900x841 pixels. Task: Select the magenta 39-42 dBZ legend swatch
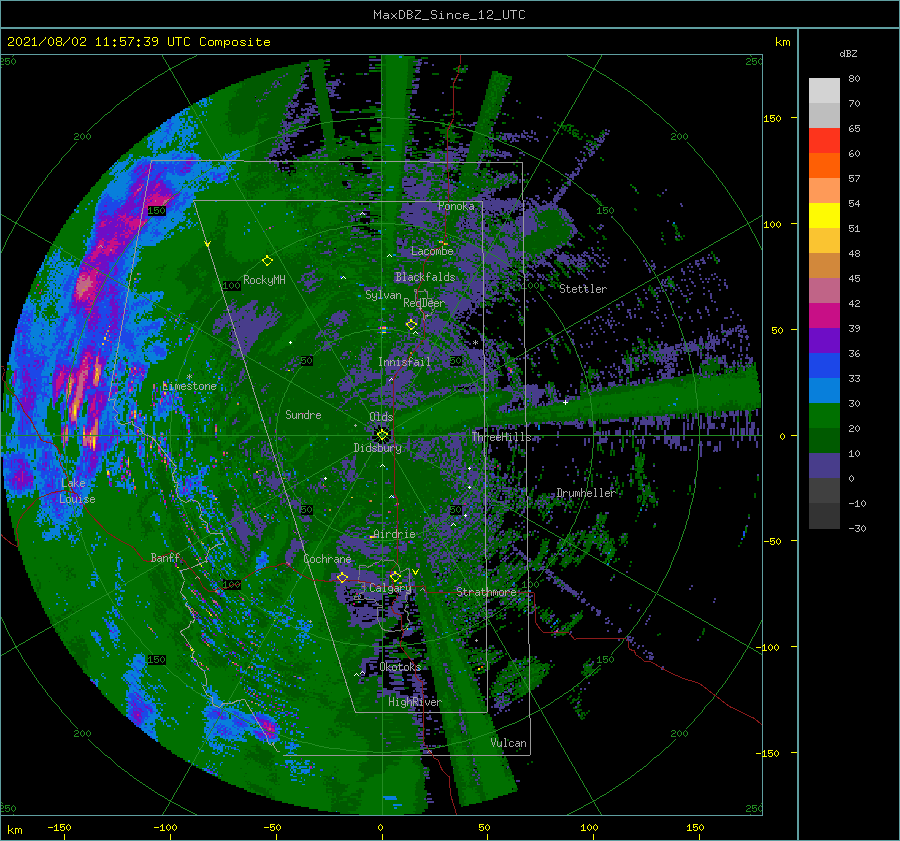tap(824, 315)
